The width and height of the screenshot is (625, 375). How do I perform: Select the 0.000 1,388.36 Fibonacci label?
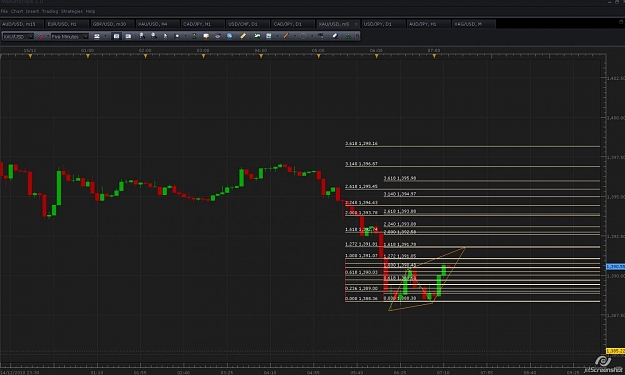coord(361,298)
